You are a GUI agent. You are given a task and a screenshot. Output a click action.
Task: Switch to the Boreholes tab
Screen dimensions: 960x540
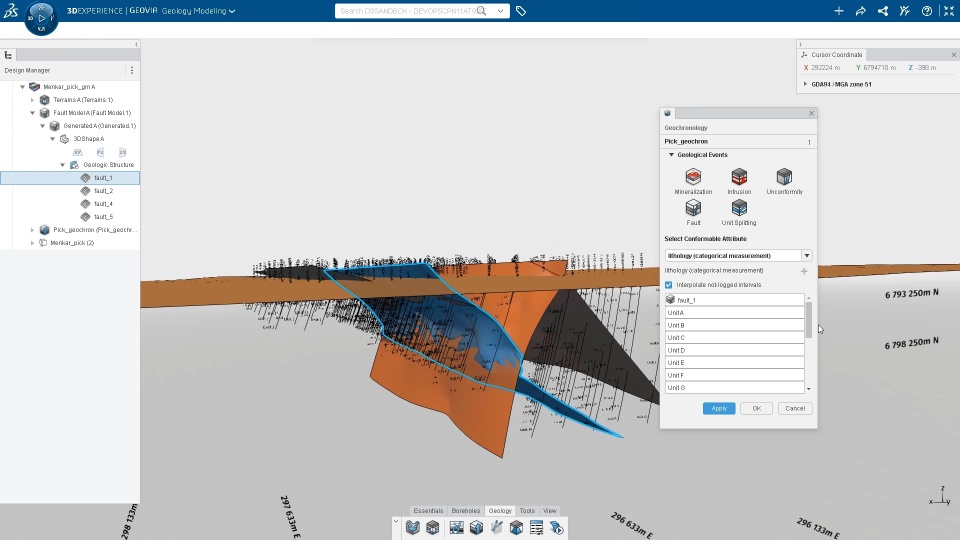tap(465, 511)
